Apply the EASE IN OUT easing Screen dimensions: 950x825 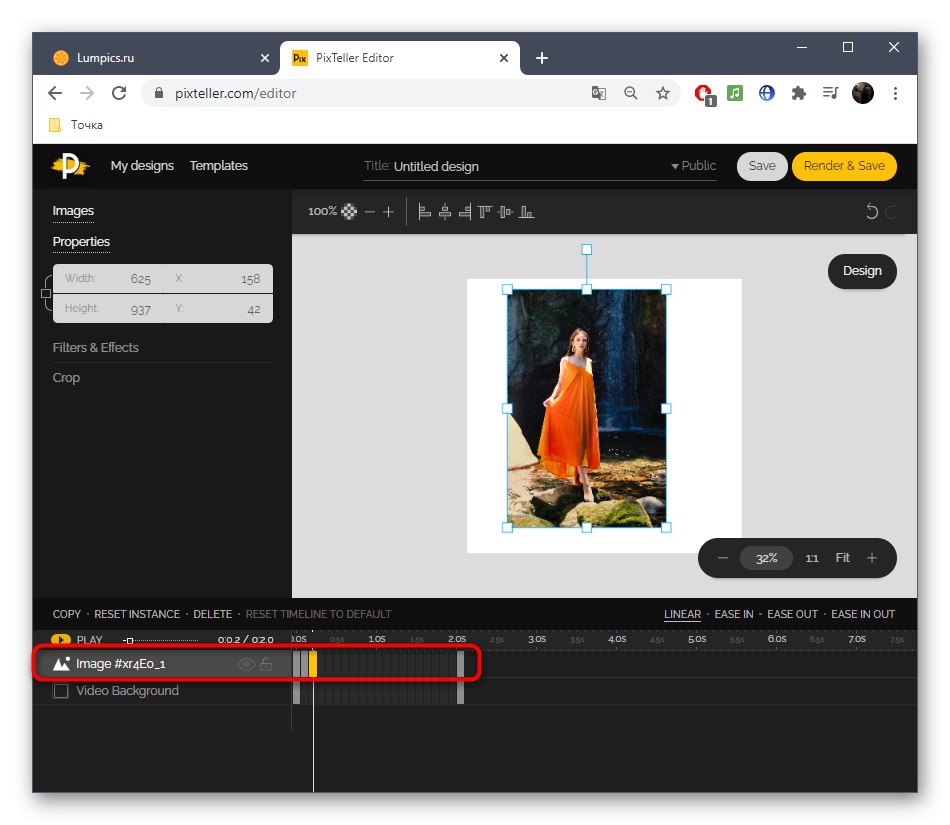pos(862,614)
